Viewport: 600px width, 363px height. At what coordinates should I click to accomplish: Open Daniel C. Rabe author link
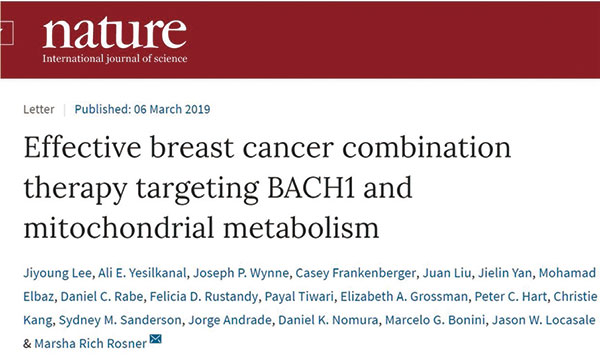pos(102,296)
